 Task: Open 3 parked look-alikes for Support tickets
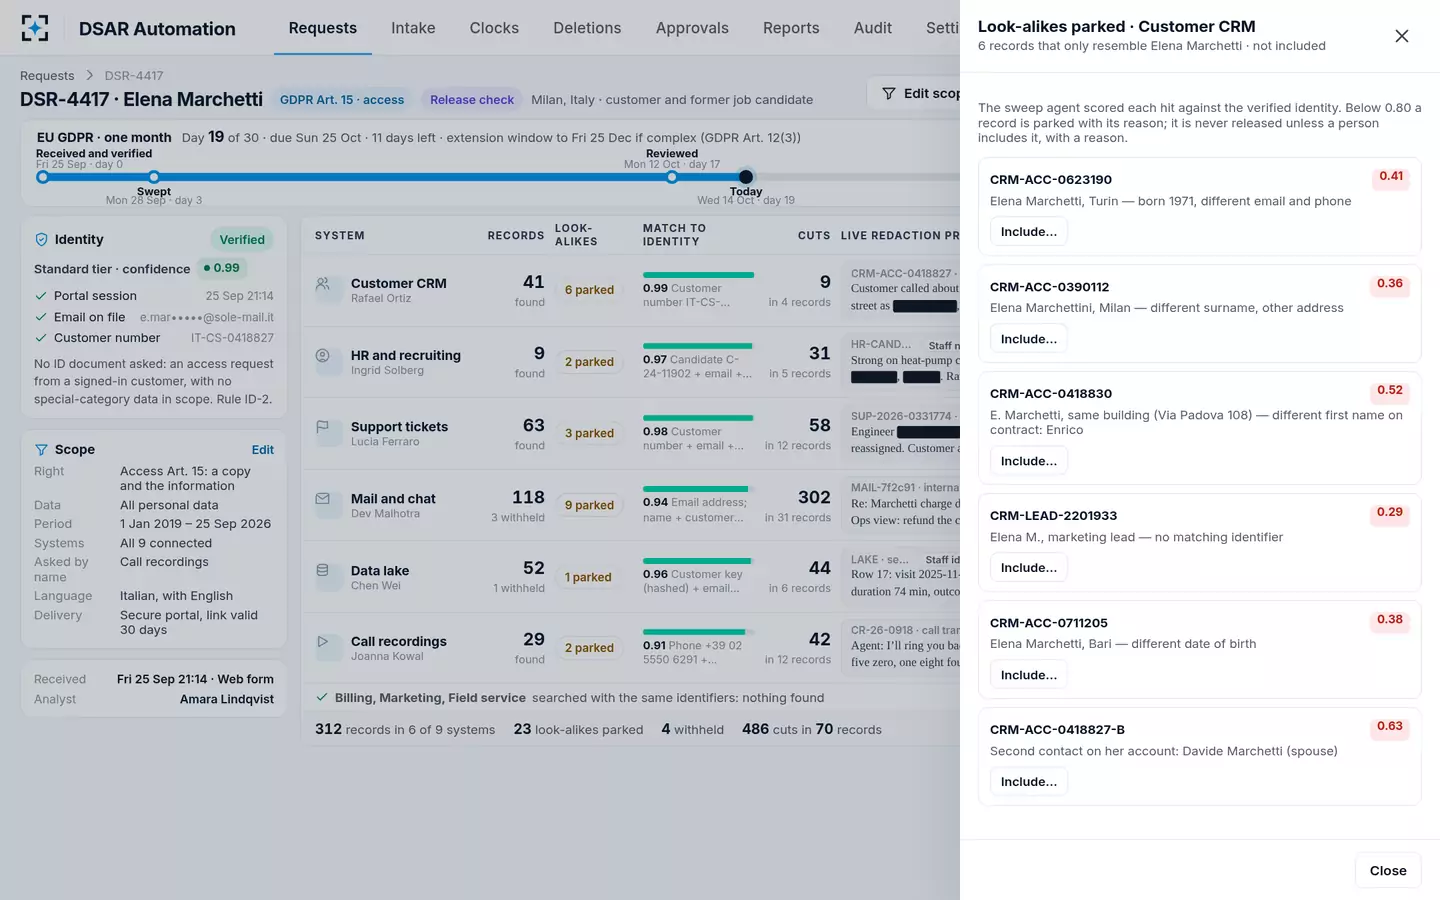click(589, 433)
